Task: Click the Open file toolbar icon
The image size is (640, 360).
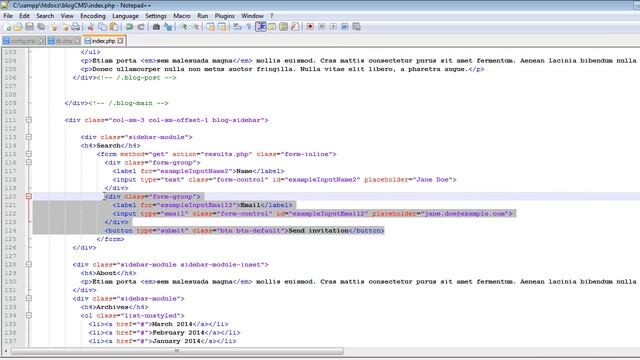Action: pyautogui.click(x=18, y=27)
